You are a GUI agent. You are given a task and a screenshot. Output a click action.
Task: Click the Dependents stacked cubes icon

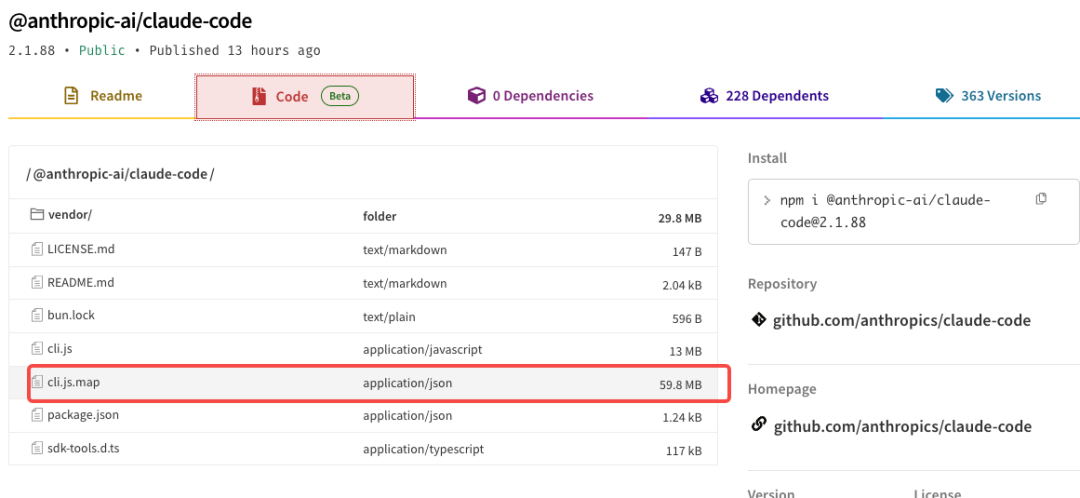(x=709, y=96)
